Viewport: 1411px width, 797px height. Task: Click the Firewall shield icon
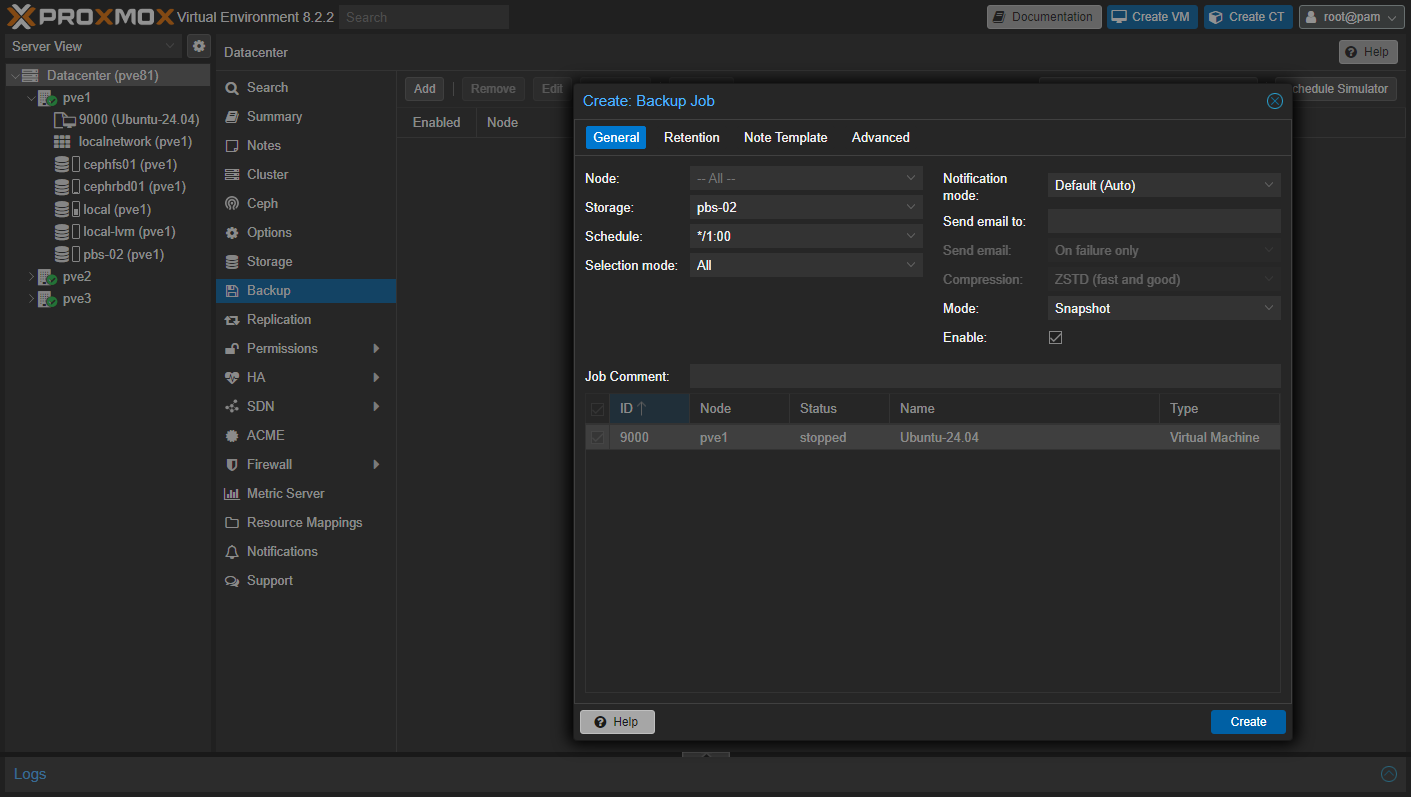click(232, 465)
